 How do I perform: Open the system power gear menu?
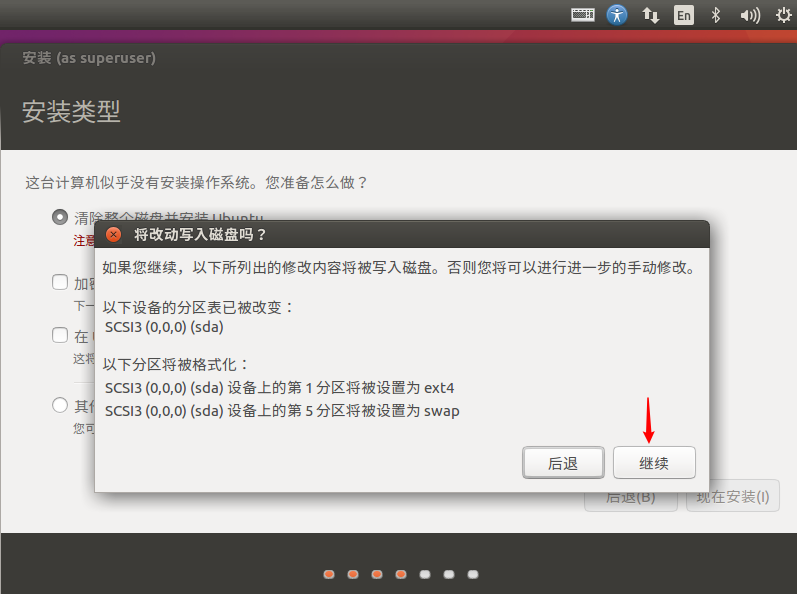pyautogui.click(x=783, y=15)
